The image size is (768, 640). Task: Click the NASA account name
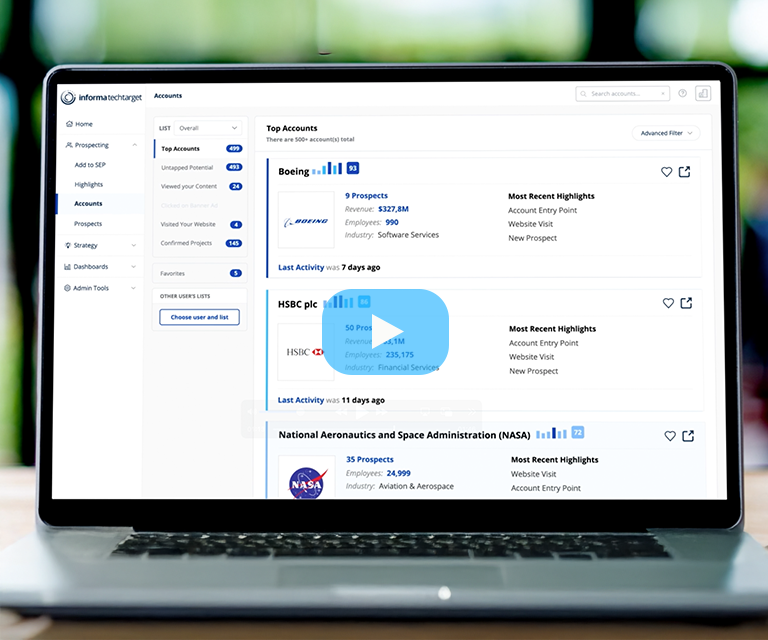click(405, 435)
